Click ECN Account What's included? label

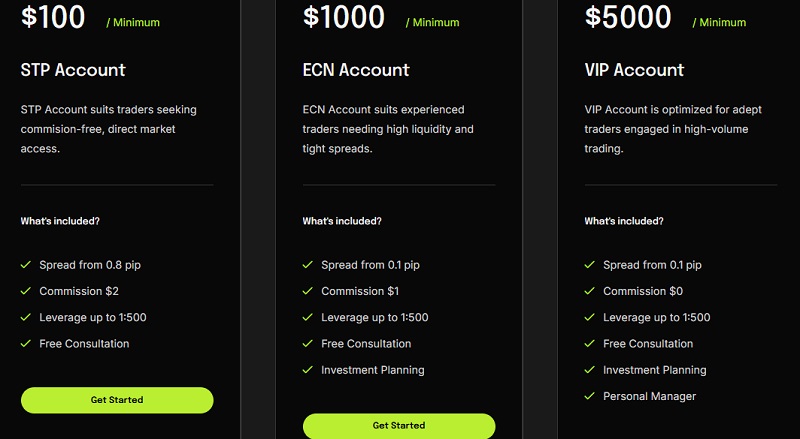pos(342,221)
